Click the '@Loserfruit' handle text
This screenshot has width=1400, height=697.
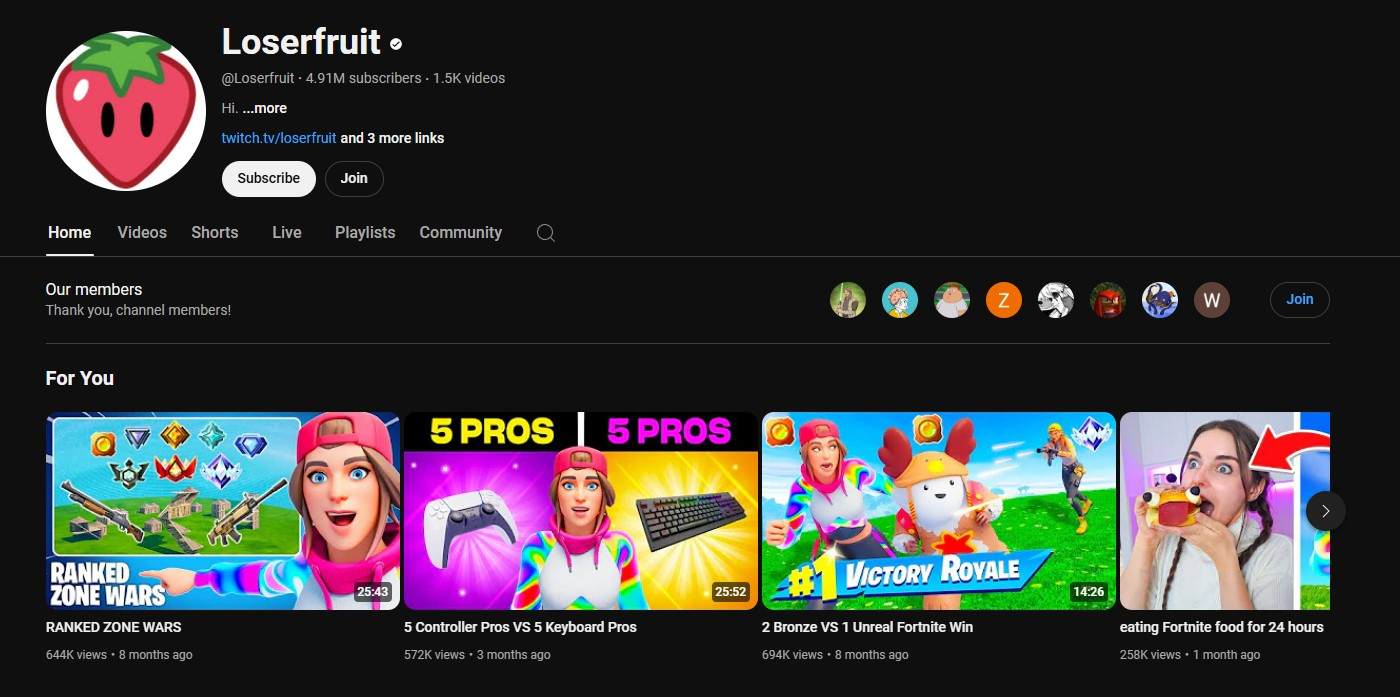click(x=258, y=78)
